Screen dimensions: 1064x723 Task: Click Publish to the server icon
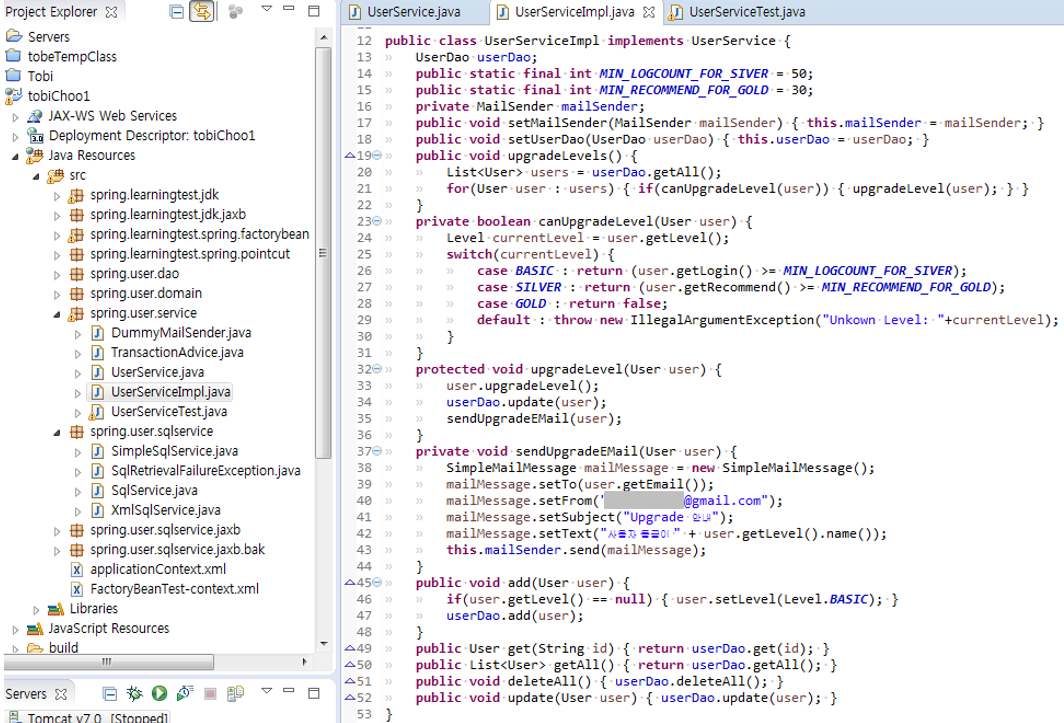[235, 693]
